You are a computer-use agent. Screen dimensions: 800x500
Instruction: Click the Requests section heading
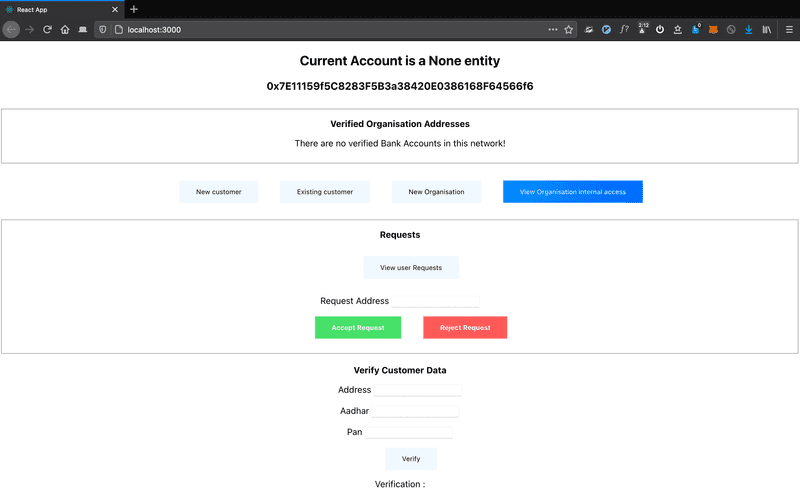pyautogui.click(x=400, y=235)
